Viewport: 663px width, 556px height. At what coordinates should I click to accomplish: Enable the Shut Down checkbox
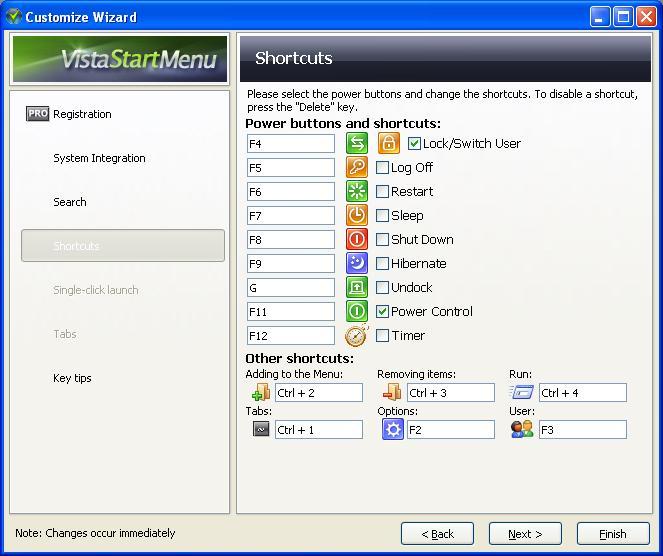click(x=382, y=240)
